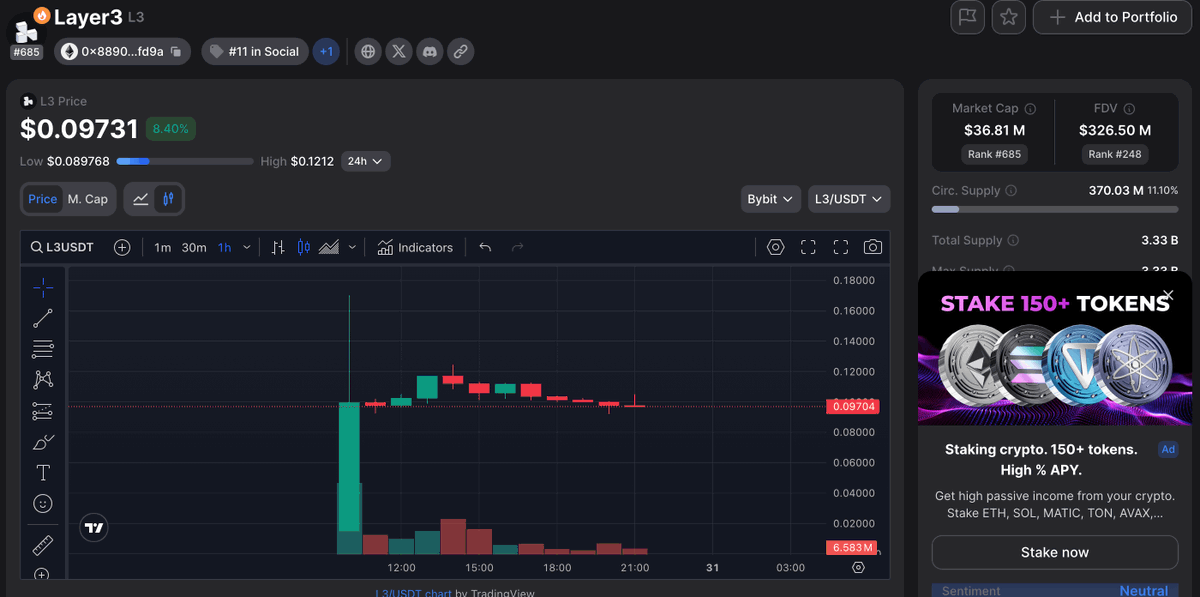
Task: Click the 0x8890...fd9a contract chip
Action: coord(122,51)
